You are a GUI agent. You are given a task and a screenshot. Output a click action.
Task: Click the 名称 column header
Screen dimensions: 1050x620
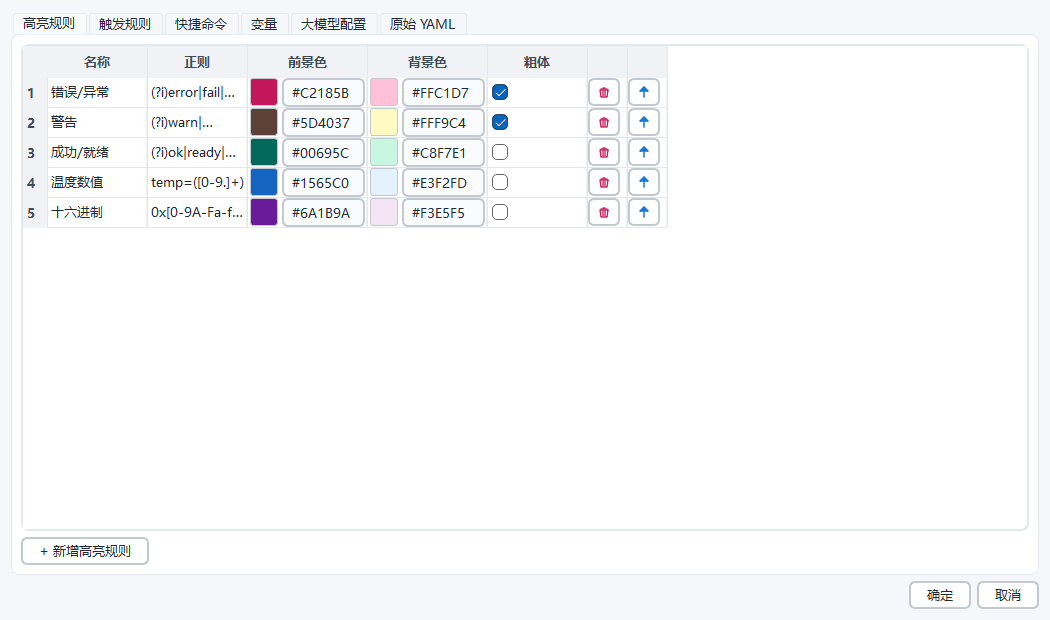[97, 62]
